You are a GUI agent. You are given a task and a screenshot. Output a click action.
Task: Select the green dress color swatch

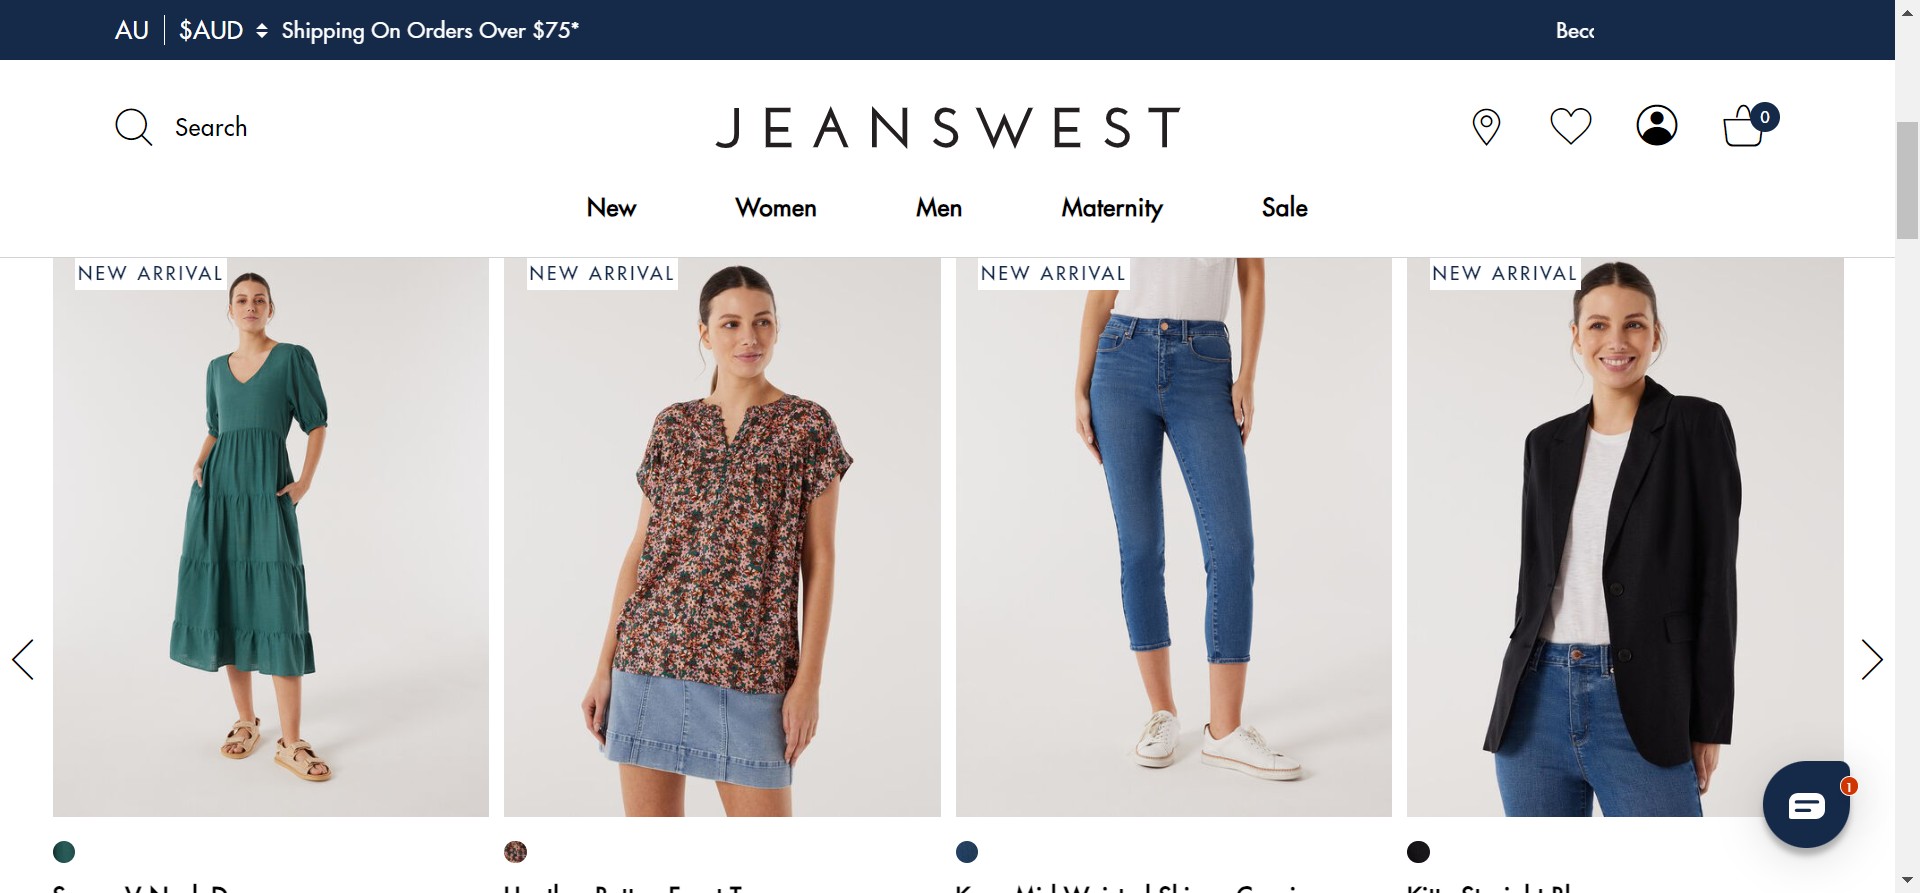pyautogui.click(x=64, y=852)
